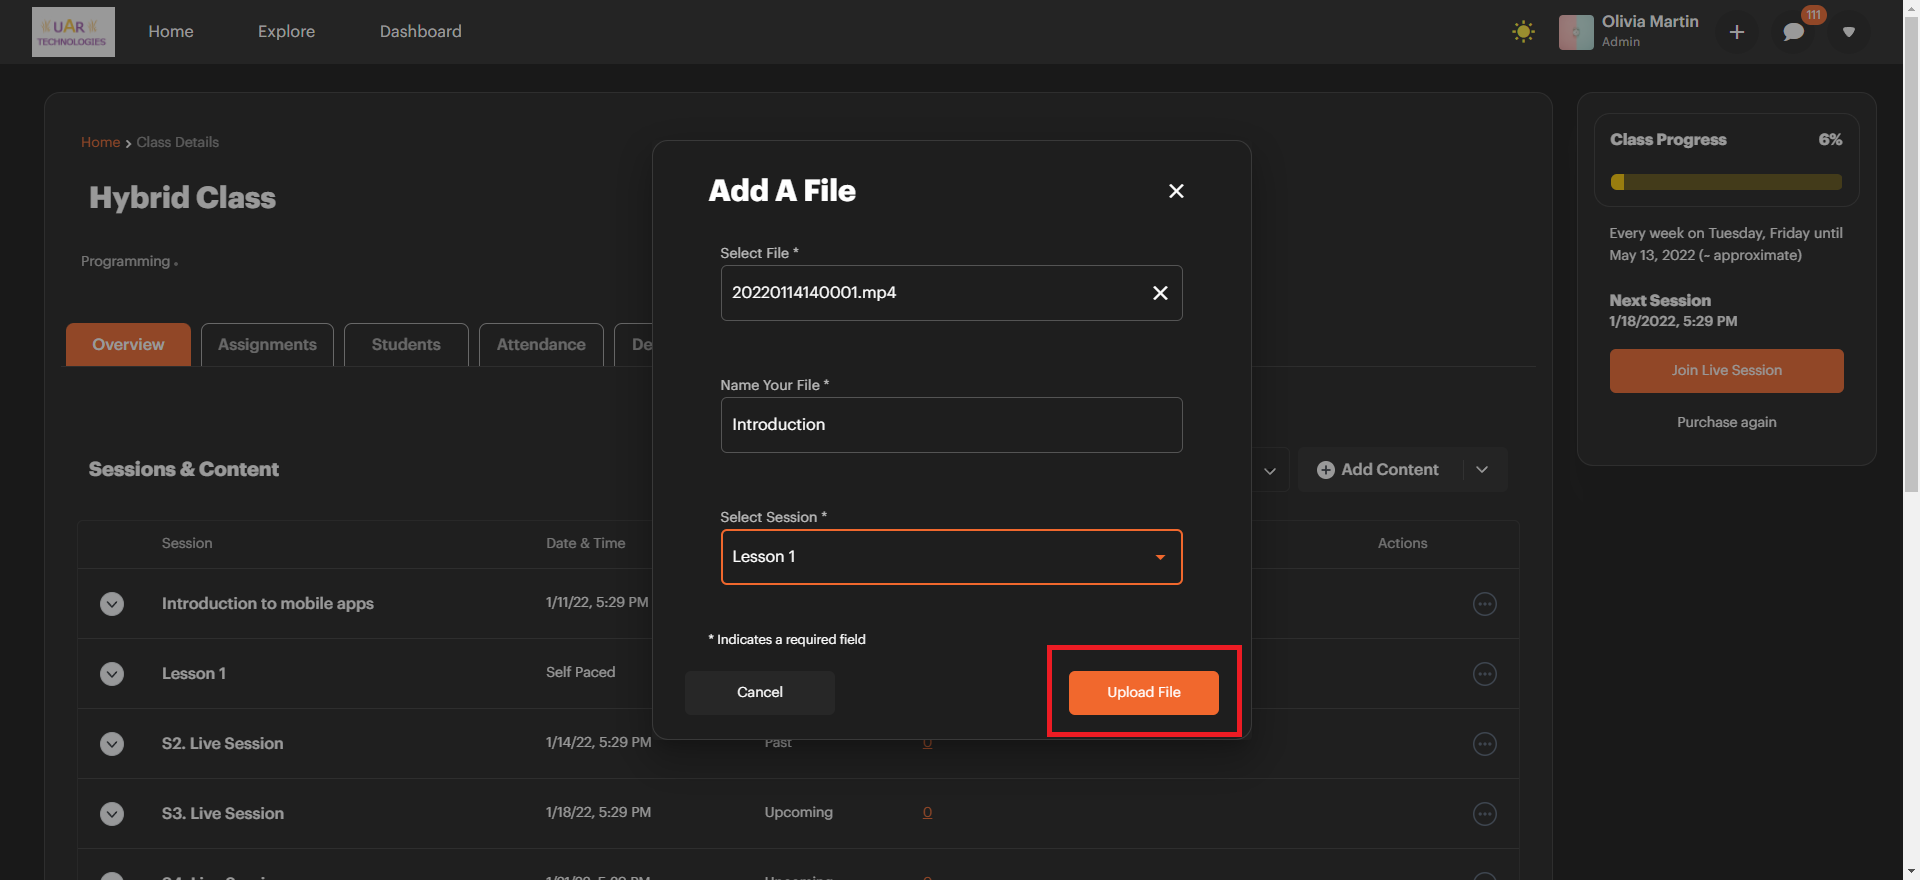This screenshot has height=880, width=1920.
Task: Click 1/18/2022, 5:29 PM next session time
Action: pyautogui.click(x=1673, y=322)
